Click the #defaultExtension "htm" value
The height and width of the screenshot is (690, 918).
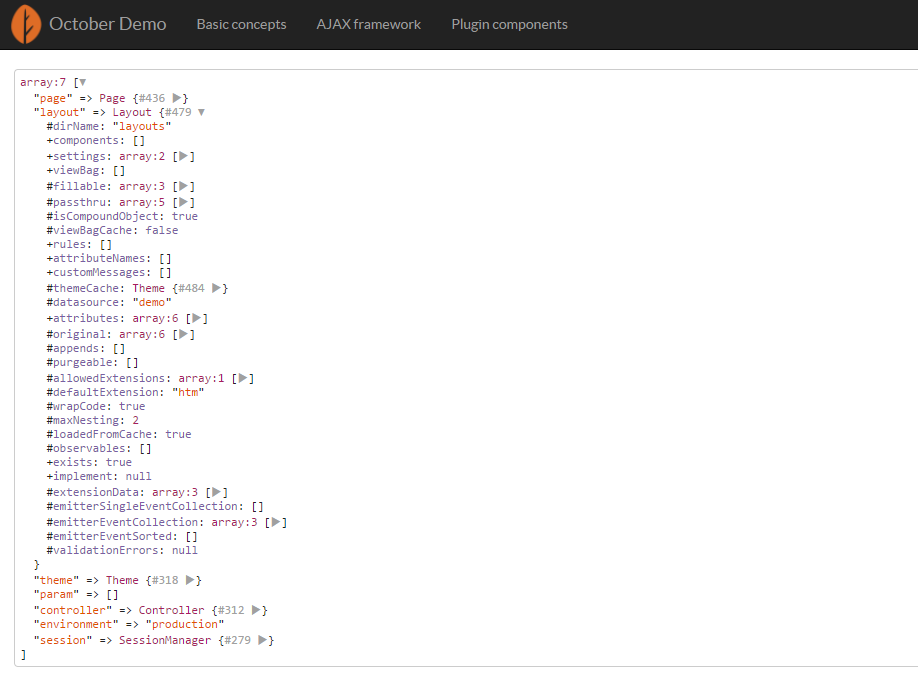click(188, 392)
